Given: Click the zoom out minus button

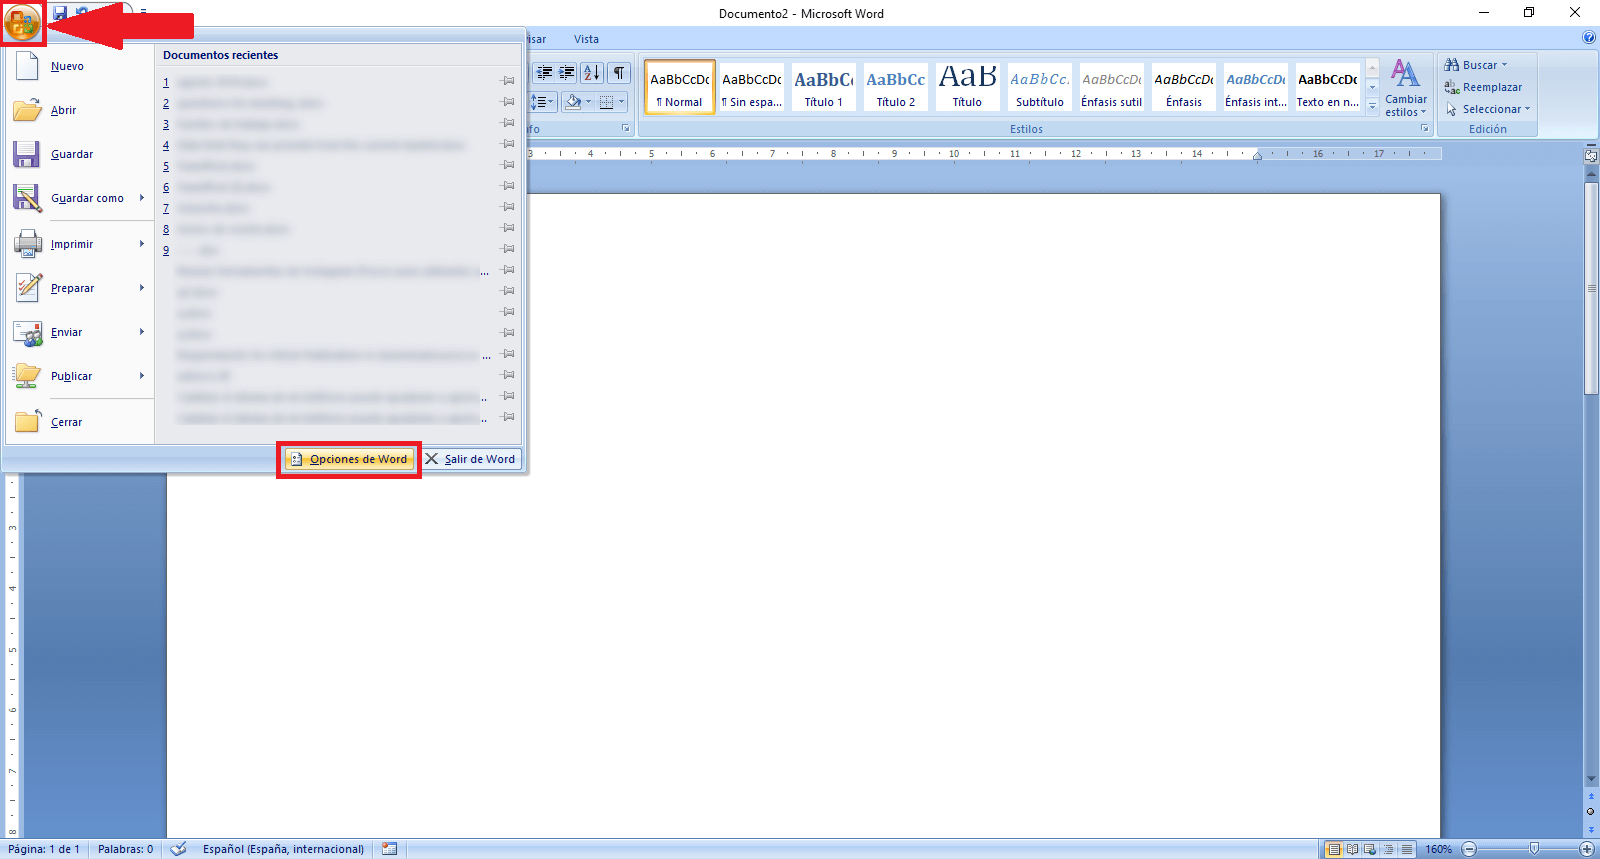Looking at the screenshot, I should tap(1469, 849).
